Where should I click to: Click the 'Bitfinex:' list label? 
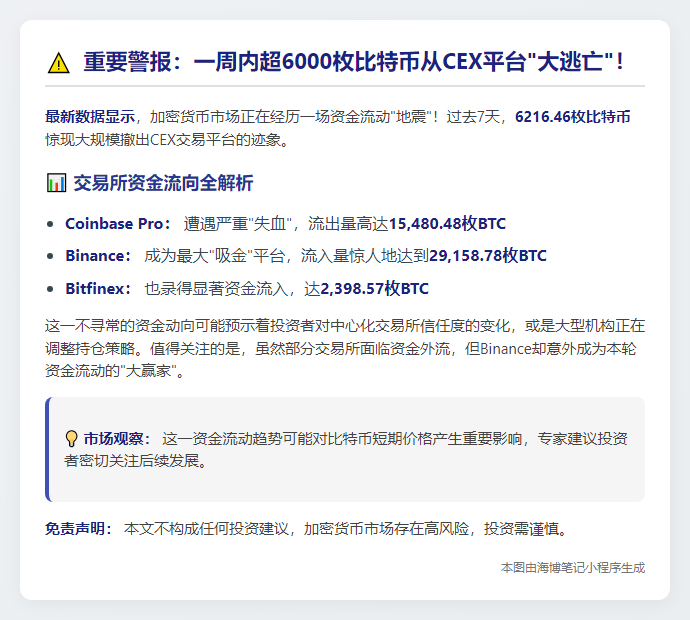click(x=98, y=289)
